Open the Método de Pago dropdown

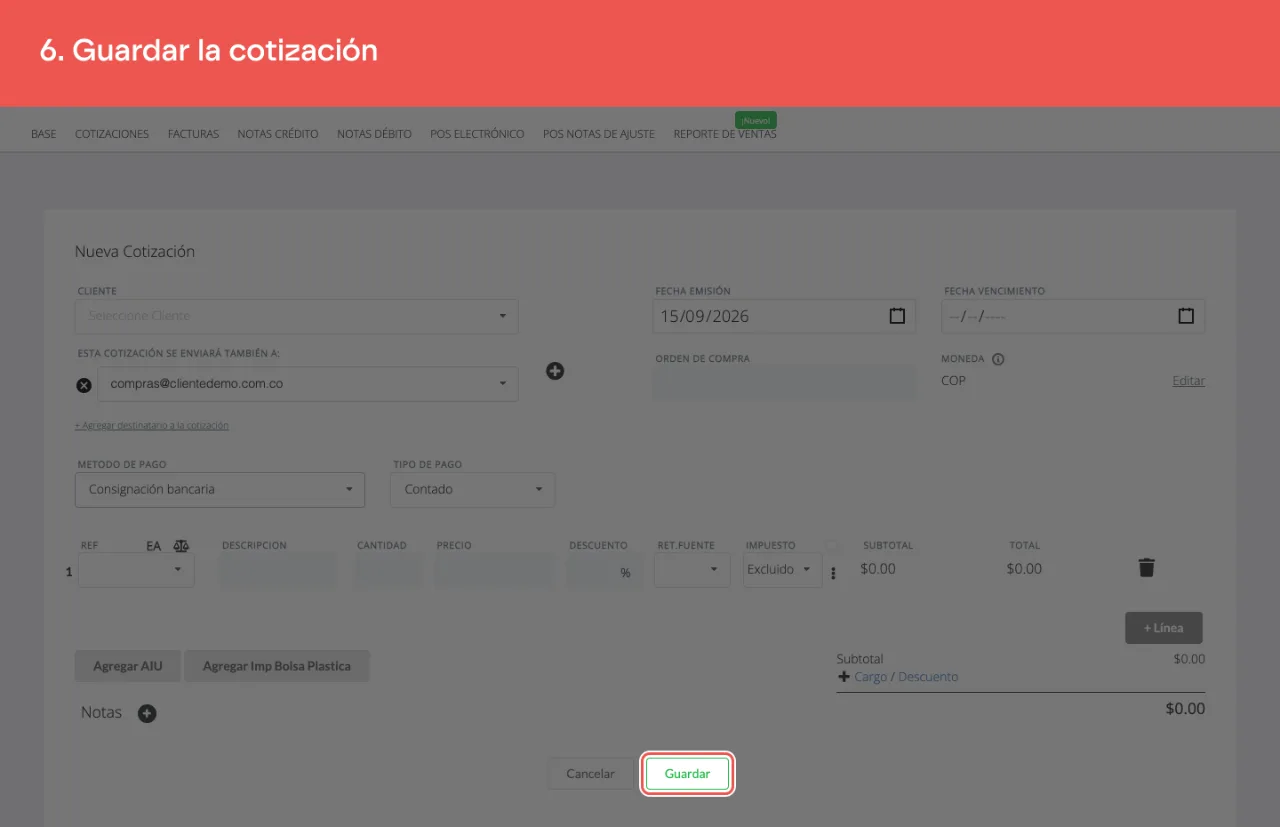pyautogui.click(x=220, y=490)
